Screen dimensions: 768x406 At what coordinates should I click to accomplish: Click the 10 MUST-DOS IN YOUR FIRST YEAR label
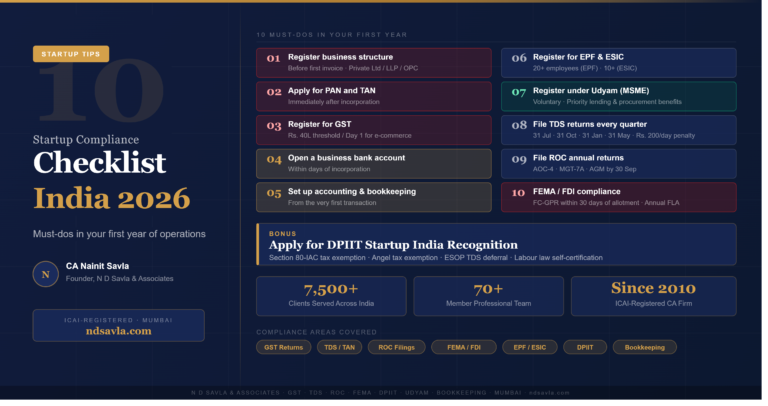(x=332, y=35)
